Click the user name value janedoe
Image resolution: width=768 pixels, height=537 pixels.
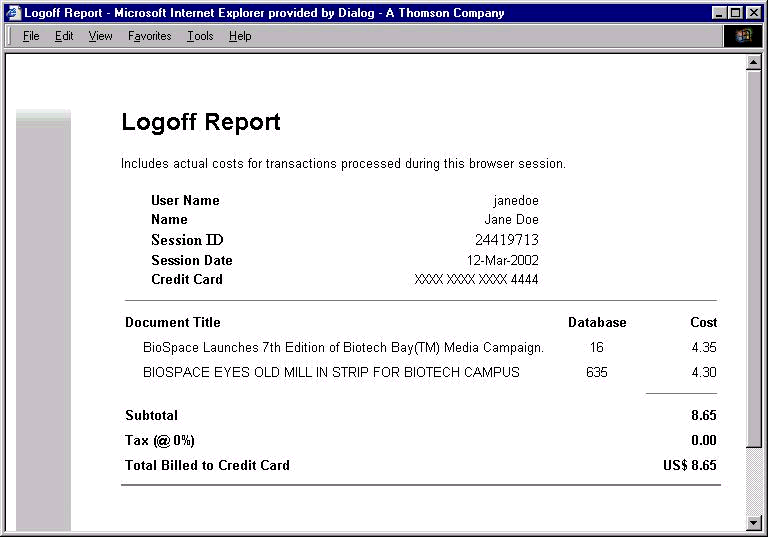[x=516, y=200]
